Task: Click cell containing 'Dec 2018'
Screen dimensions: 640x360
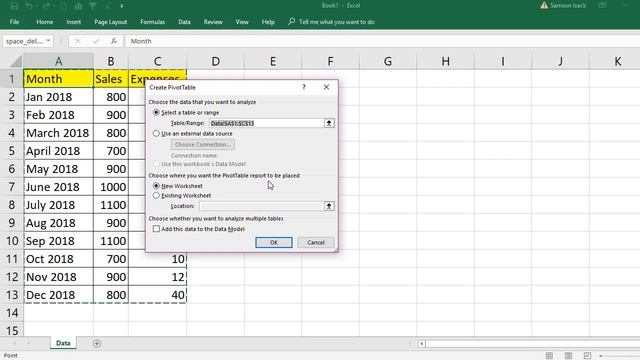Action: 59,295
